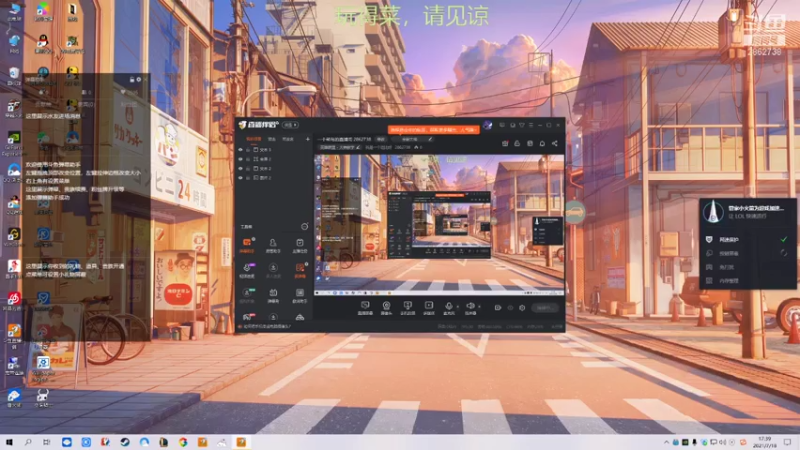
Task: Click the first orange tool in toolbox grid
Action: point(247,245)
